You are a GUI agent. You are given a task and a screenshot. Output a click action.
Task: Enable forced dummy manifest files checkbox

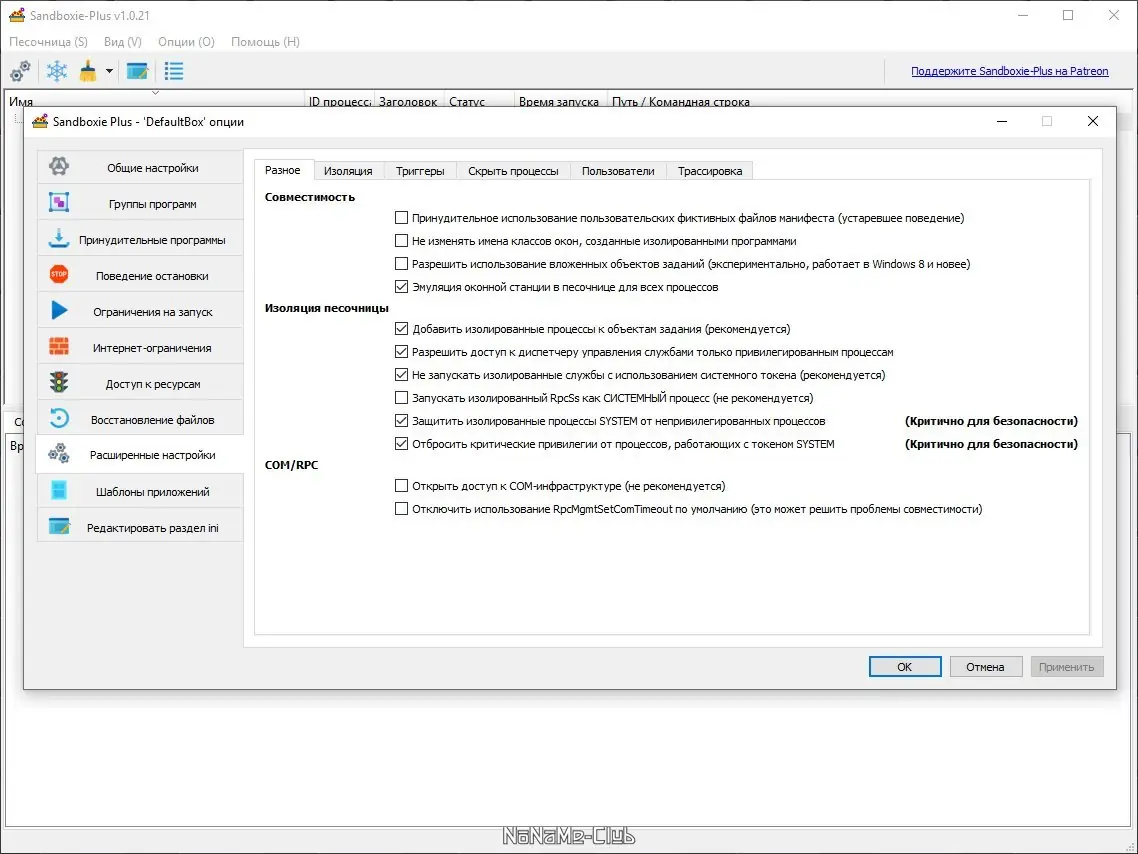click(x=401, y=218)
